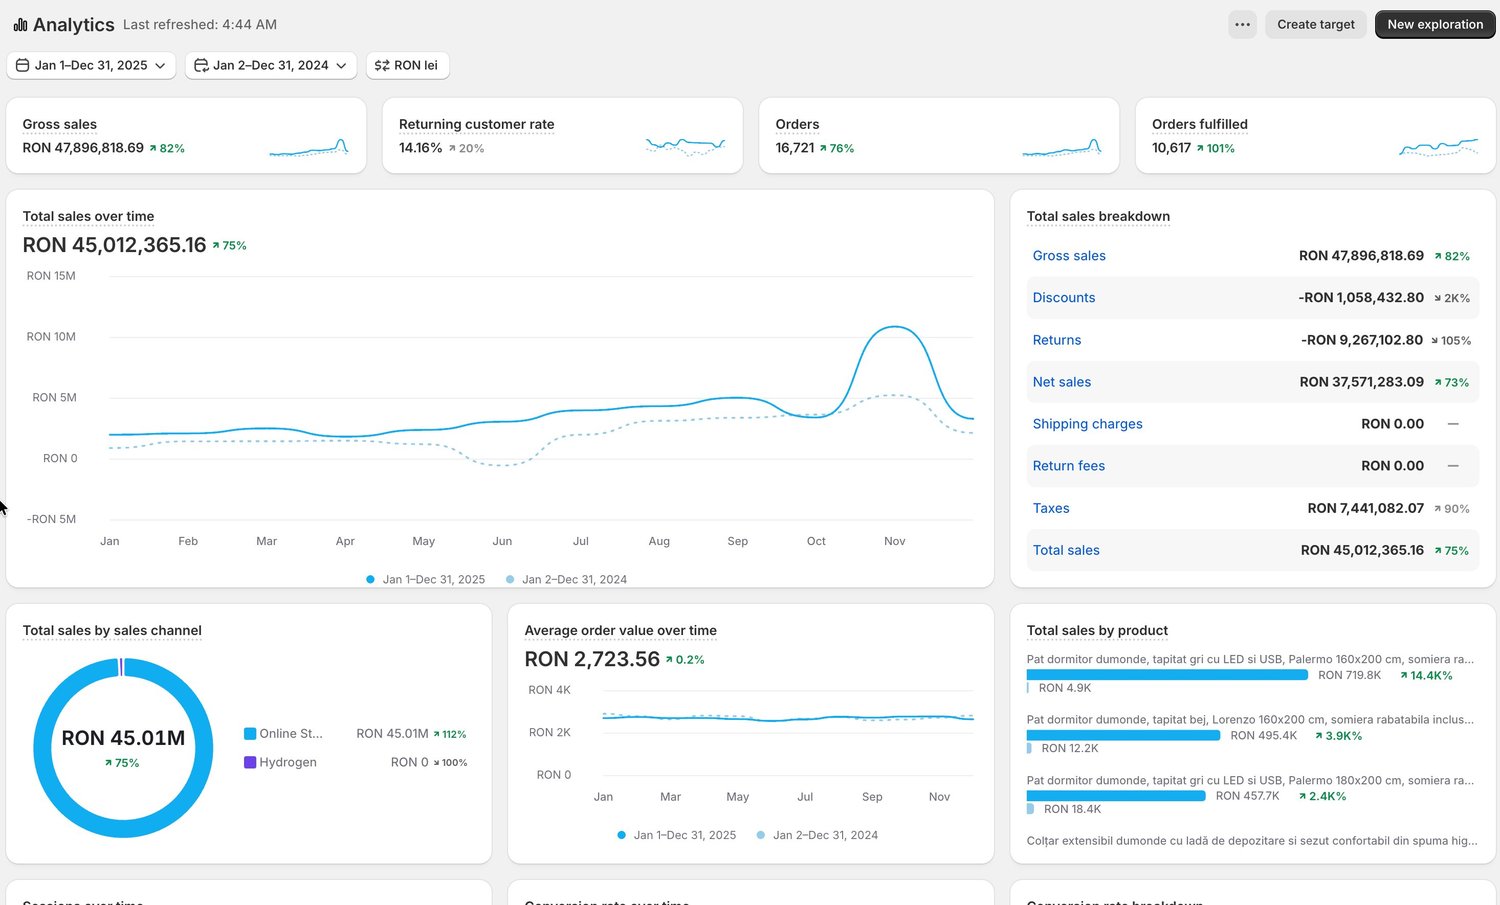Open the Orders fulfilled card title

point(1200,124)
